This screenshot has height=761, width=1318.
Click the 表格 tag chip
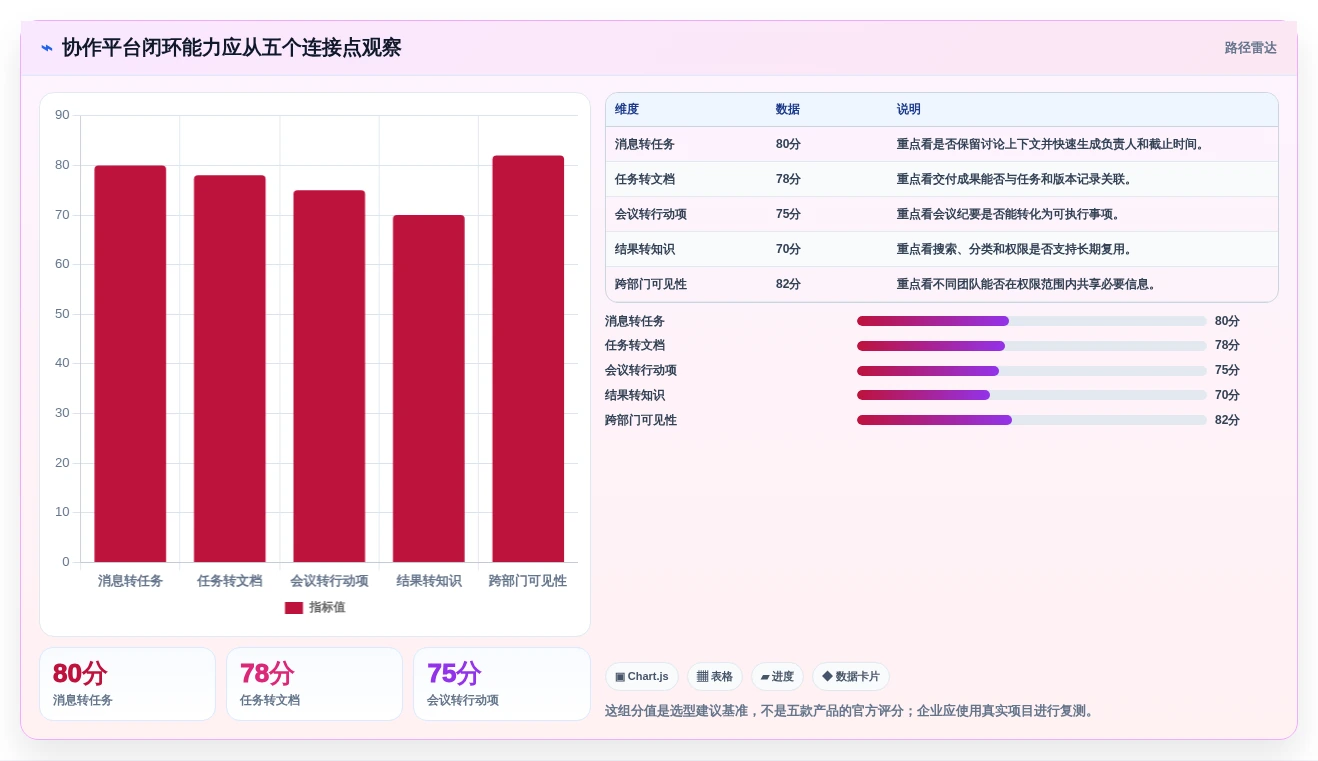715,677
